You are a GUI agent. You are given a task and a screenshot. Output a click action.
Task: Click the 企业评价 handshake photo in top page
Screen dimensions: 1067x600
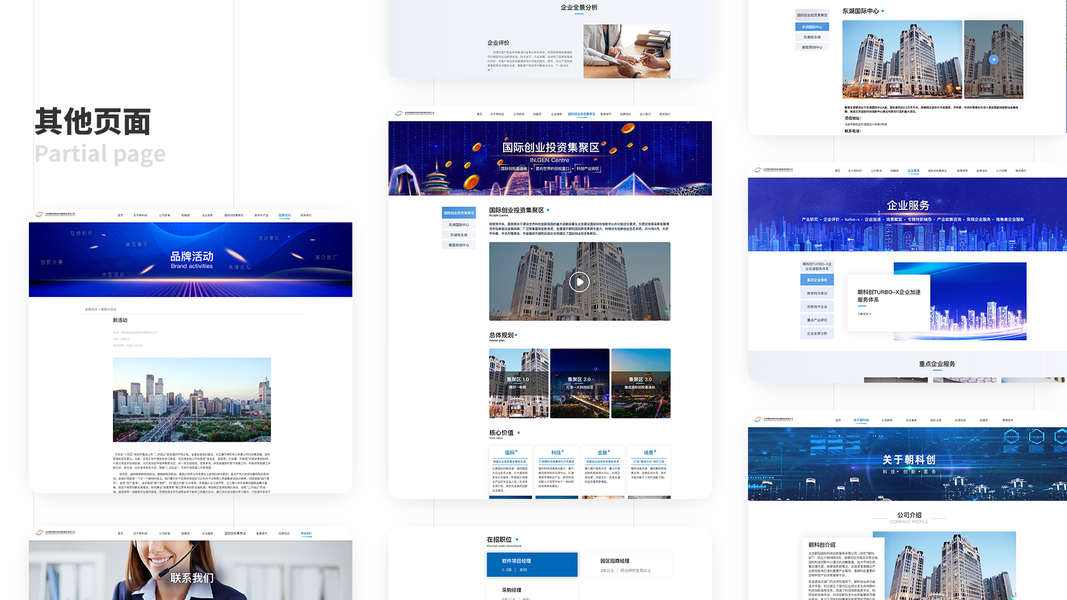tap(627, 52)
